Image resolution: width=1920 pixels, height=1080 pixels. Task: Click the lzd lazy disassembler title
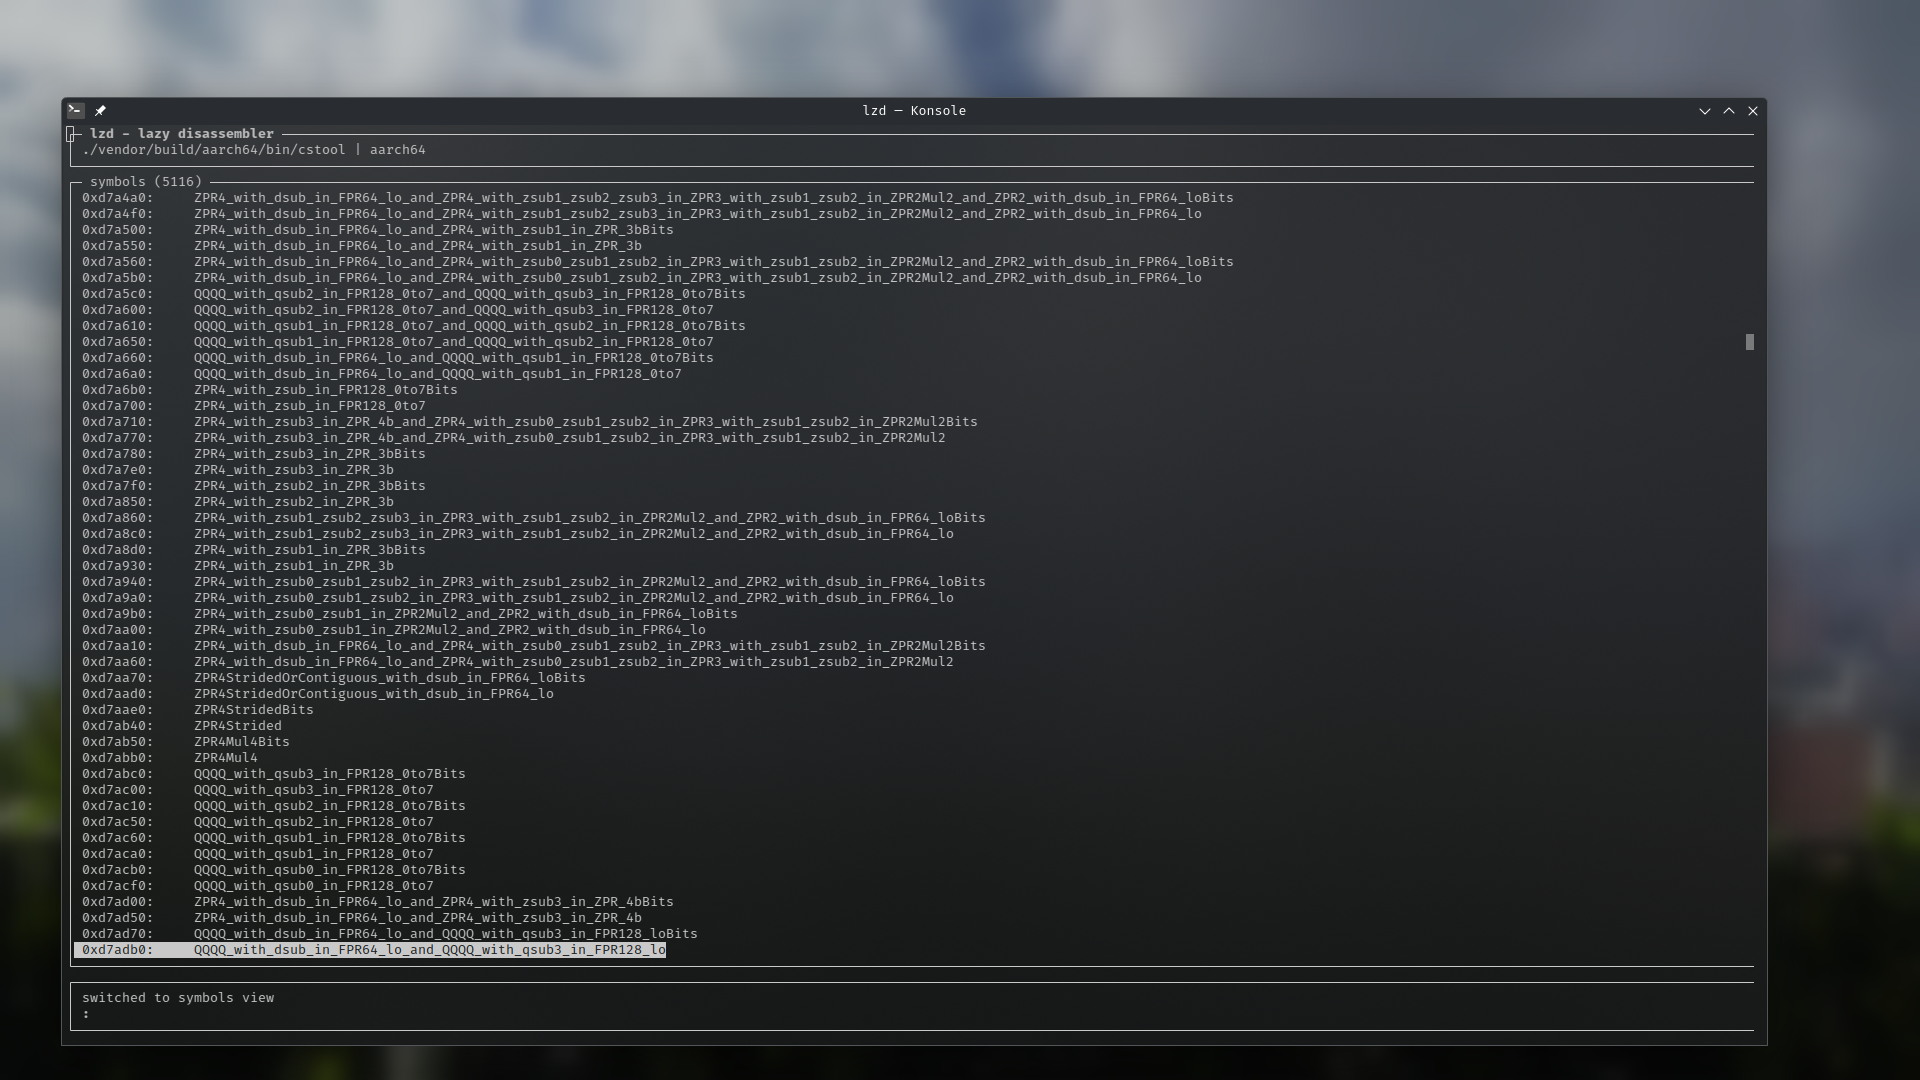(181, 134)
